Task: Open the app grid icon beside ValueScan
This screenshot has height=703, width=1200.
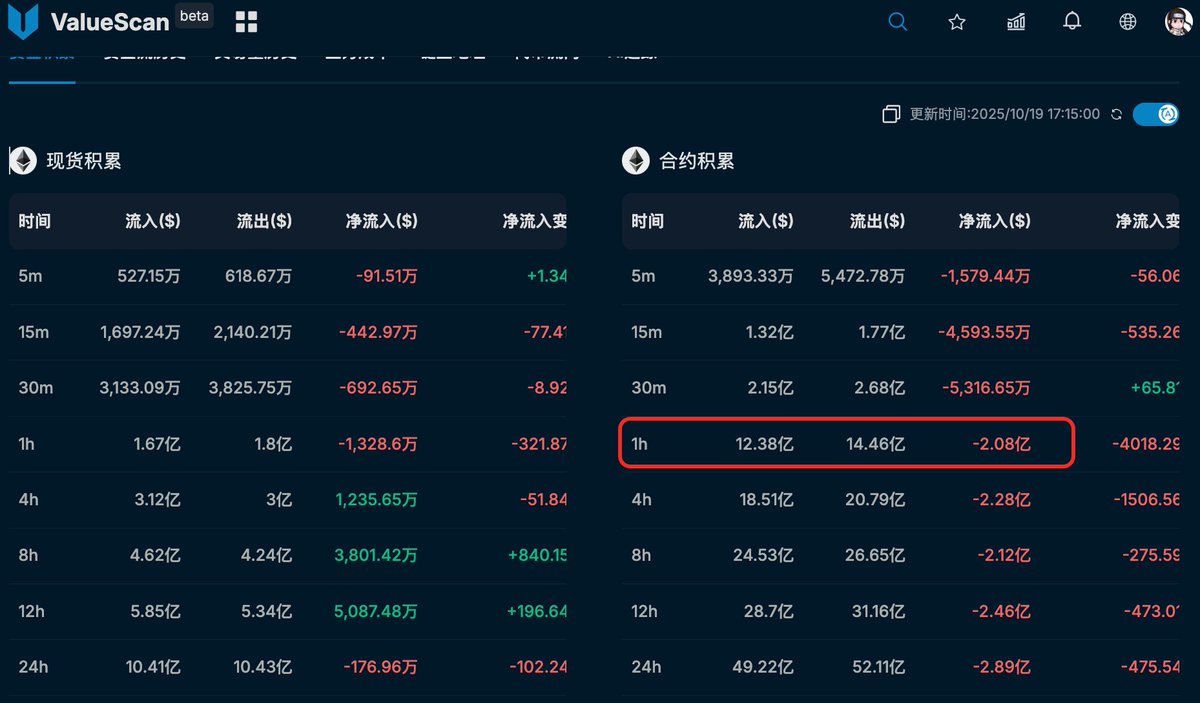Action: coord(246,20)
